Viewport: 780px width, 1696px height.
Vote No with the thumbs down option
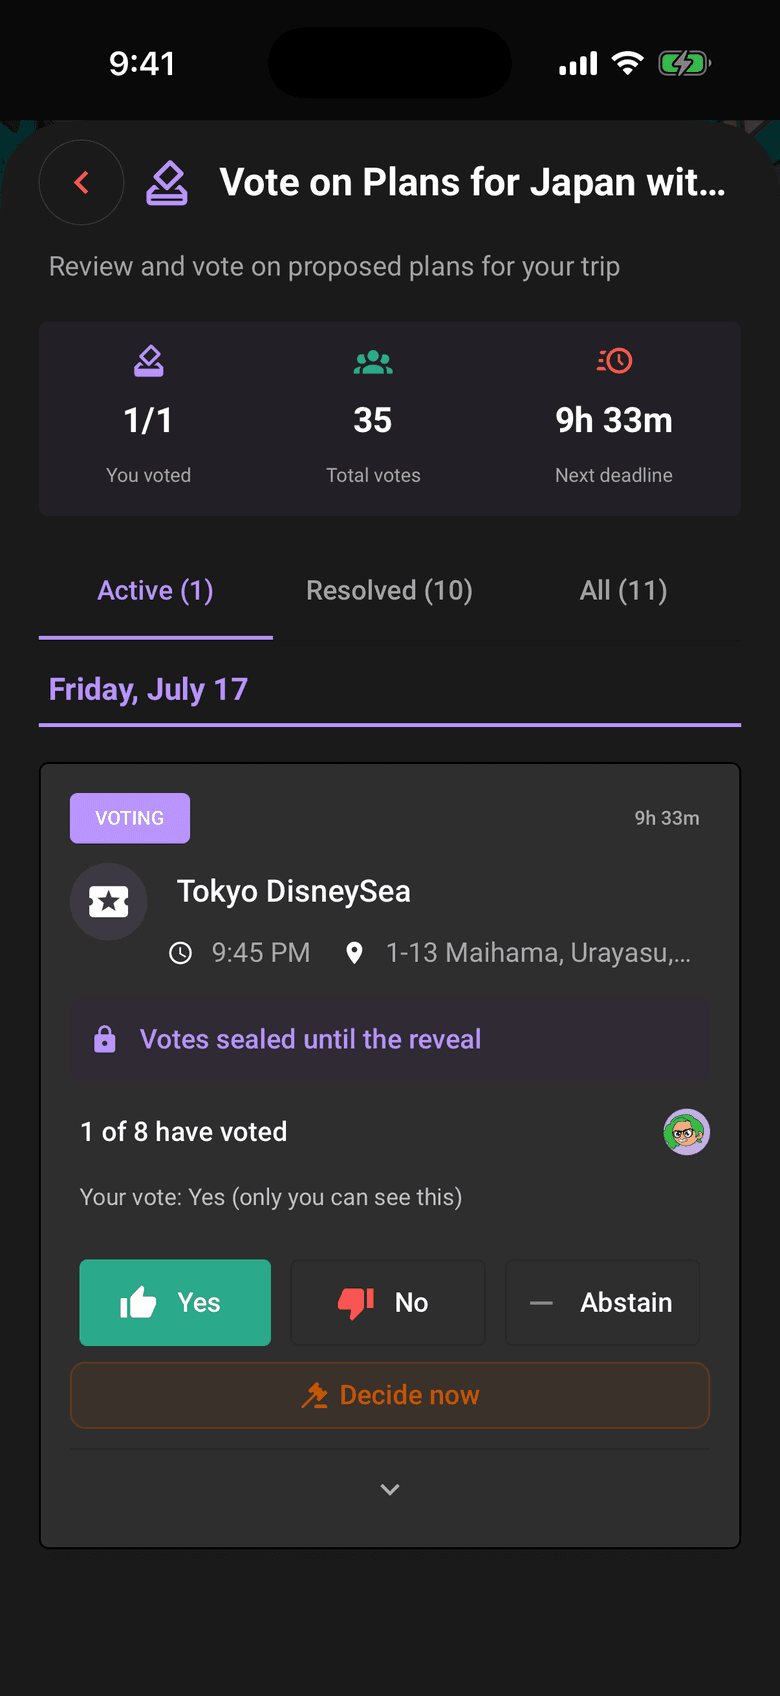pyautogui.click(x=388, y=1302)
